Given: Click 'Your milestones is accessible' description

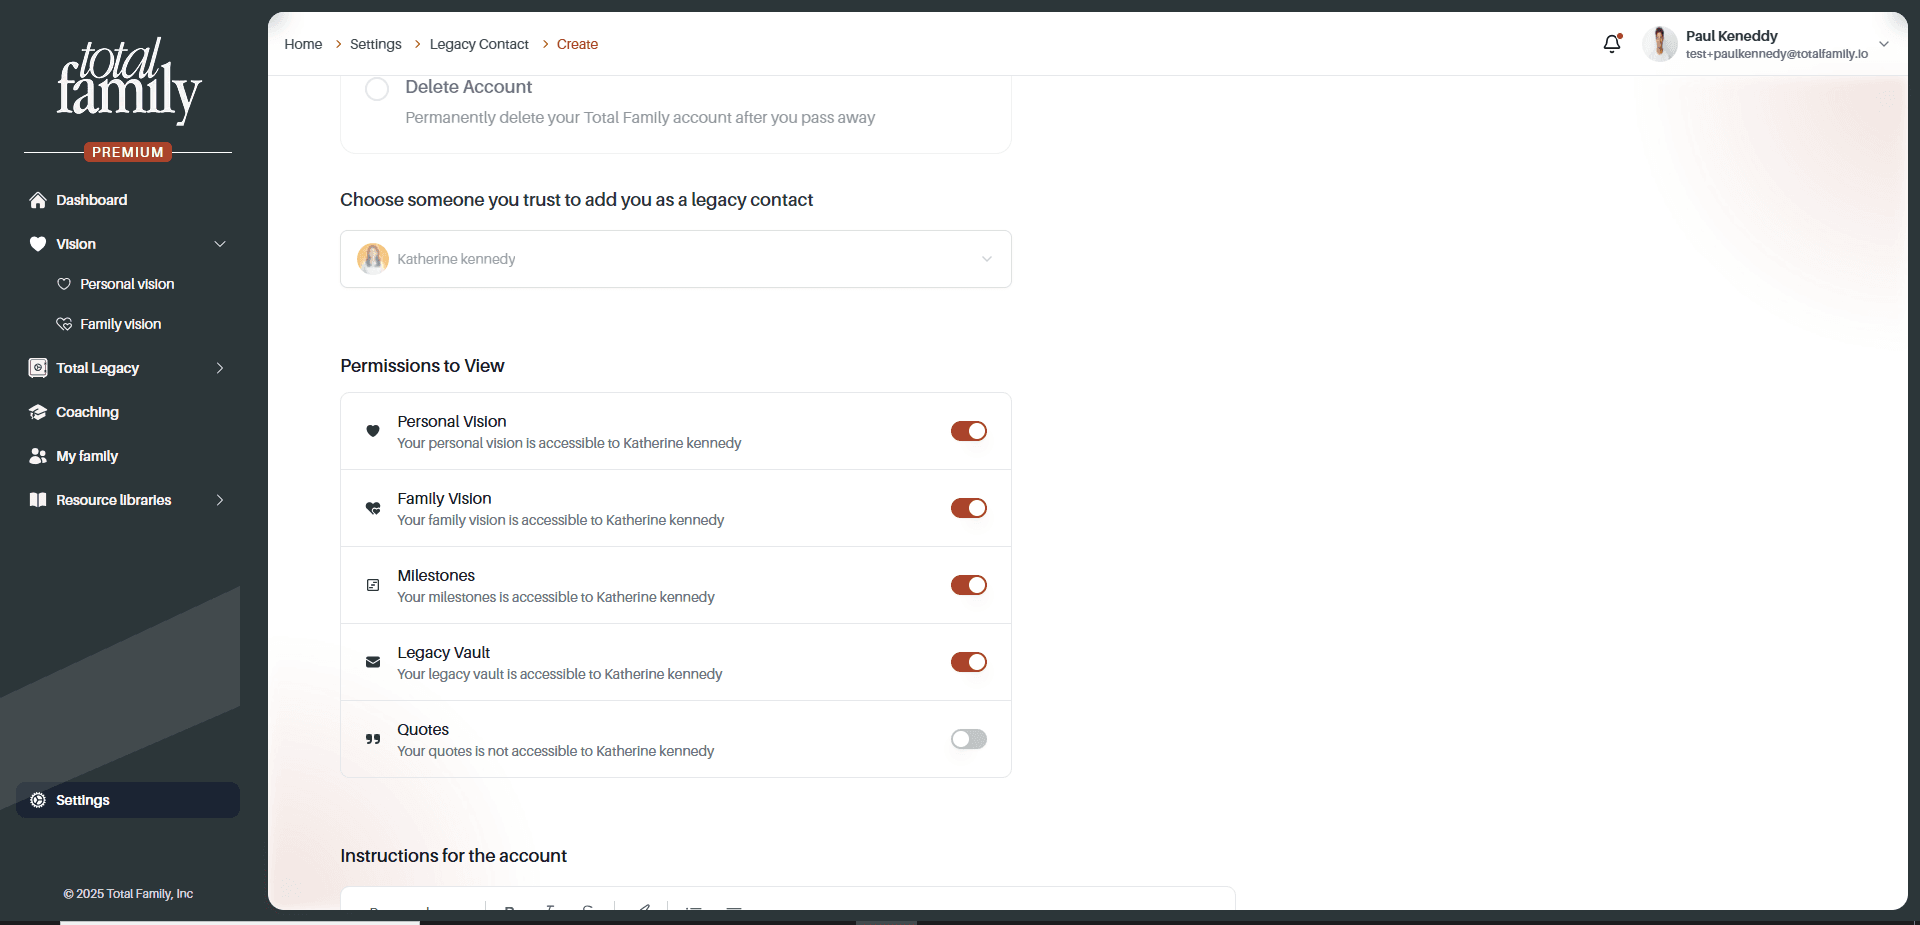Looking at the screenshot, I should coord(556,597).
